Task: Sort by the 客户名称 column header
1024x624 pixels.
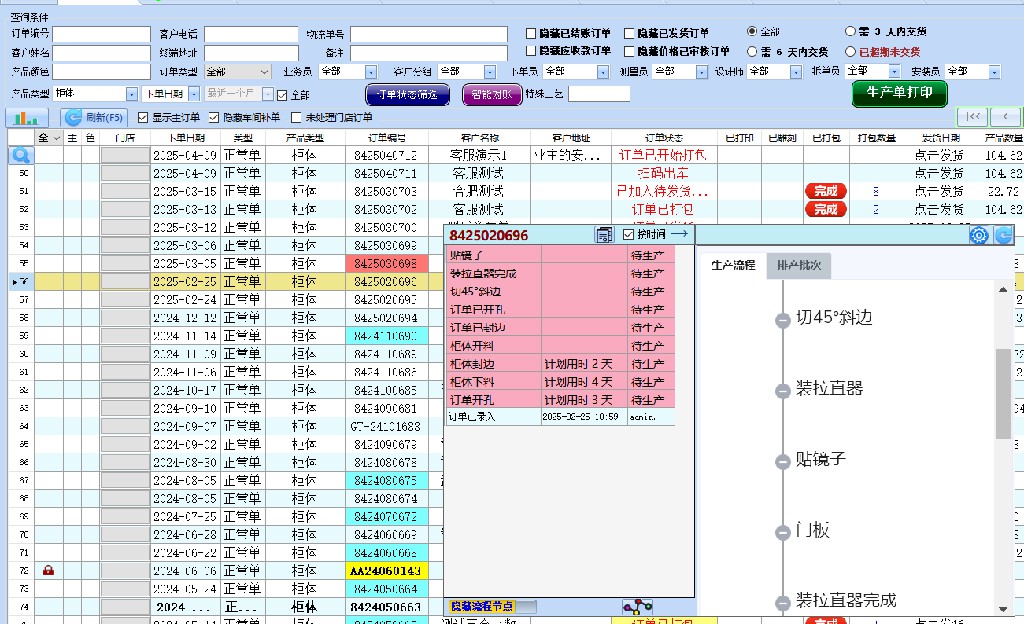Action: pyautogui.click(x=479, y=138)
